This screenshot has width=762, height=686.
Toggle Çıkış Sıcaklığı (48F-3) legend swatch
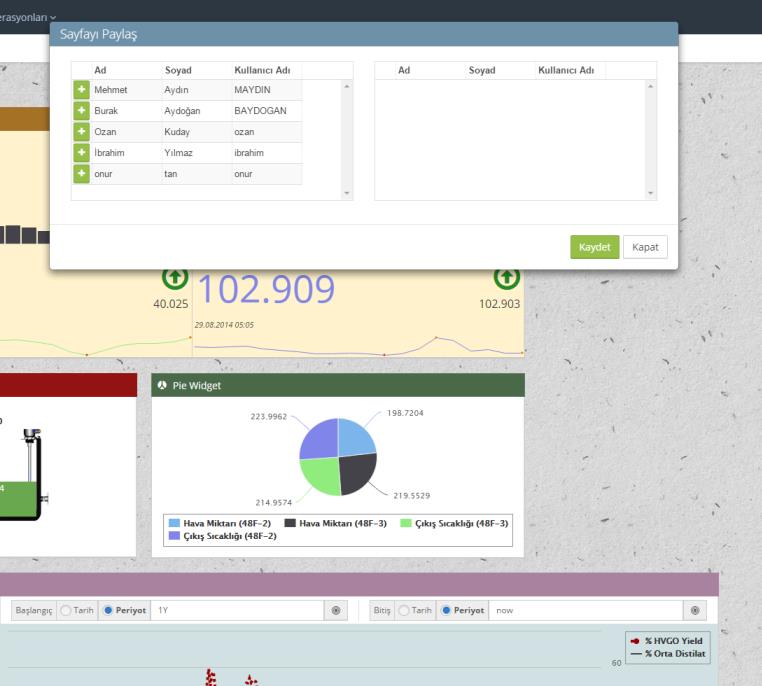coord(406,523)
